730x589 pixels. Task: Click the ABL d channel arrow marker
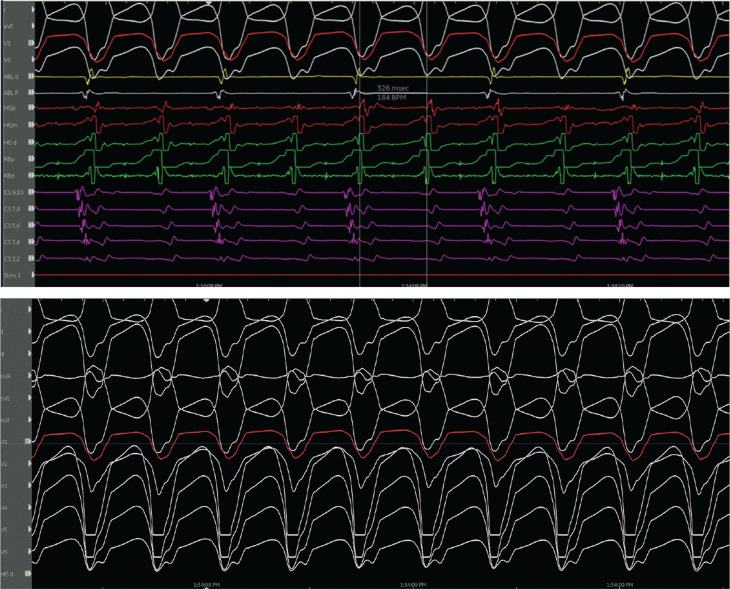(x=32, y=76)
